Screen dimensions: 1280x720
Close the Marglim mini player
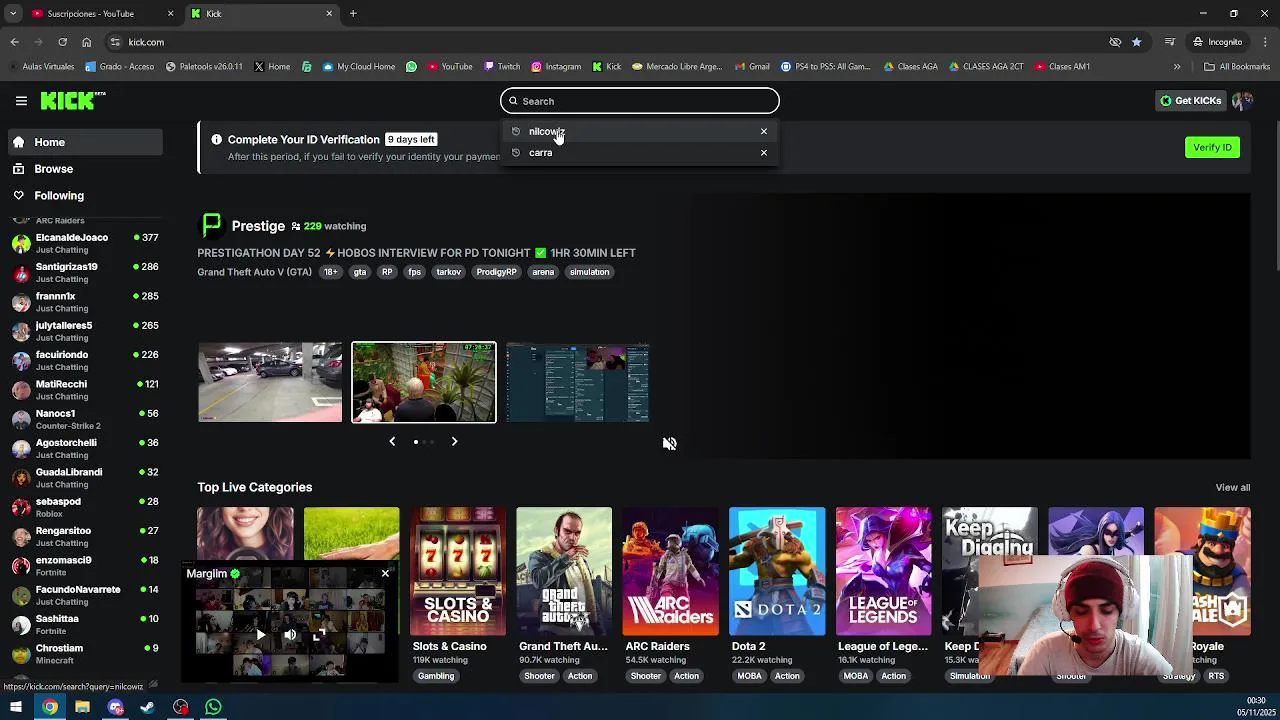point(385,574)
